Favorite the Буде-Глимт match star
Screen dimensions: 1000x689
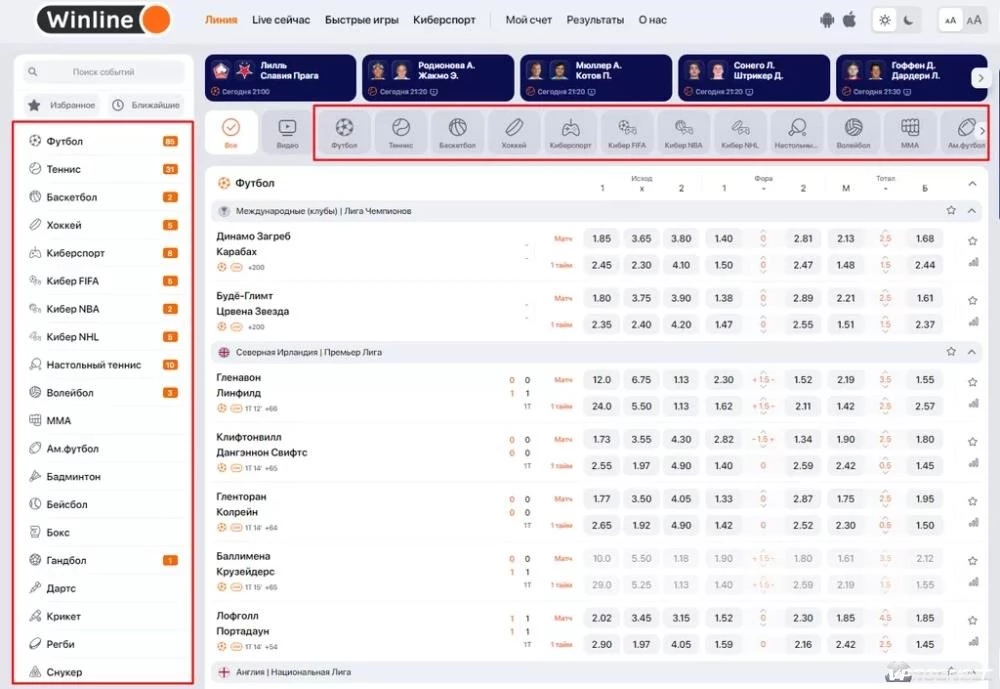coord(973,300)
